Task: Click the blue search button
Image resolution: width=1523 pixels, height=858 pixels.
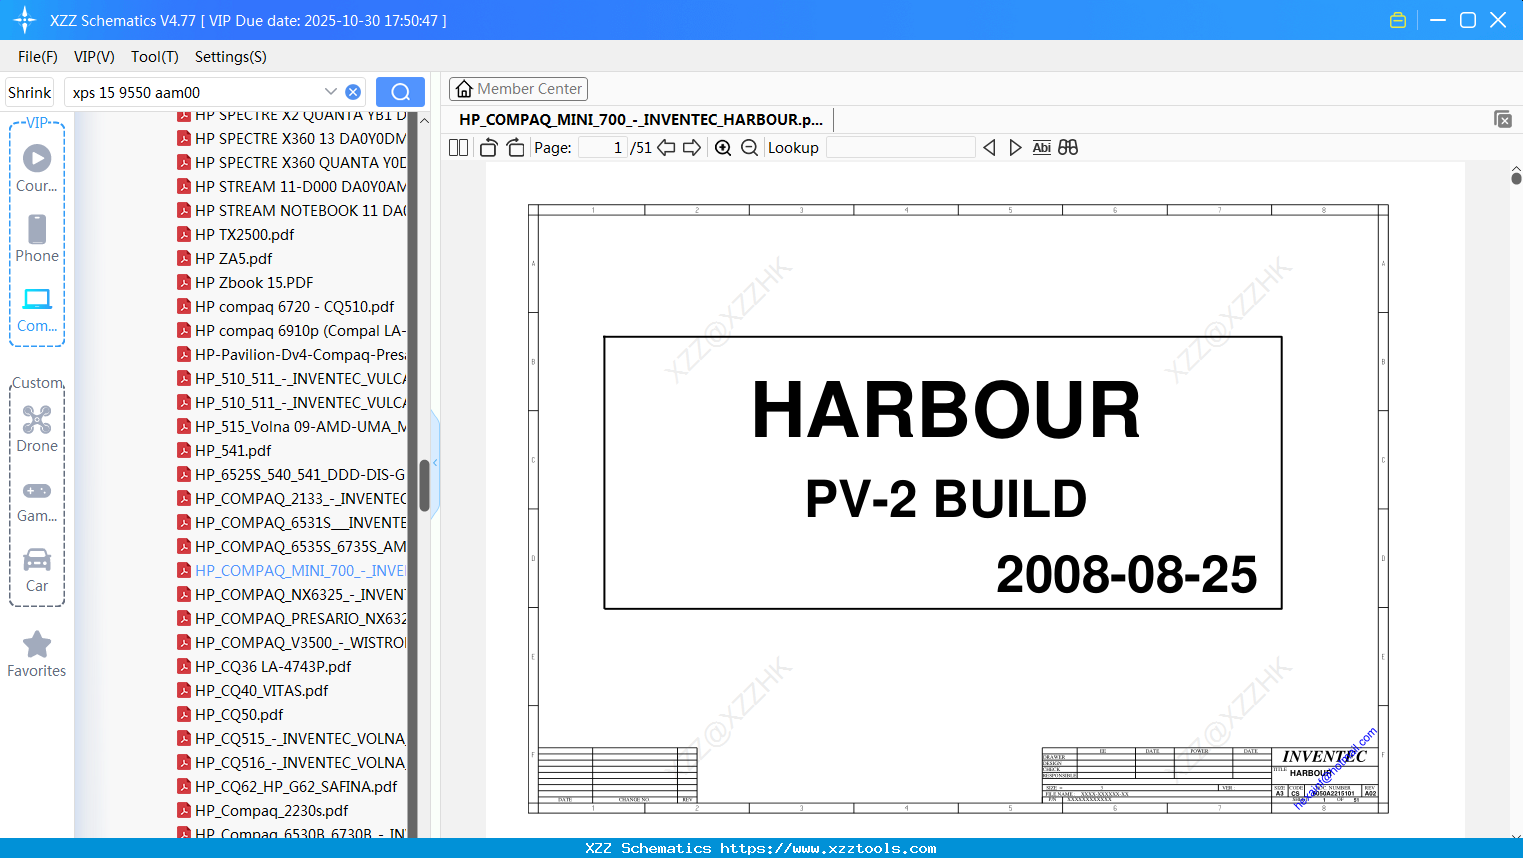Action: click(x=400, y=92)
